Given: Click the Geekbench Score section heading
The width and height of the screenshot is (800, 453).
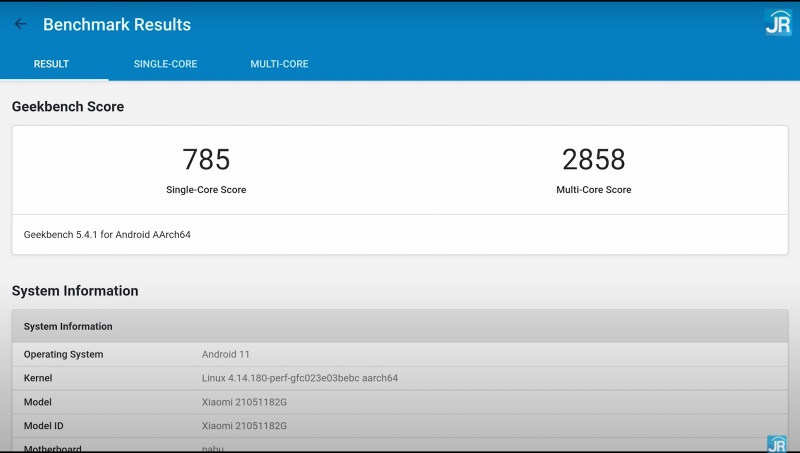Looking at the screenshot, I should tap(68, 106).
